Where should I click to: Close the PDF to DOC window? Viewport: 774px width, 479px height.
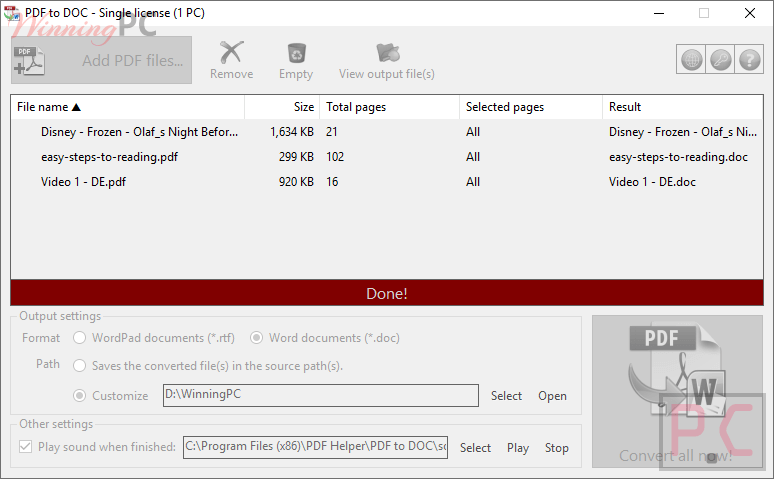pyautogui.click(x=750, y=13)
